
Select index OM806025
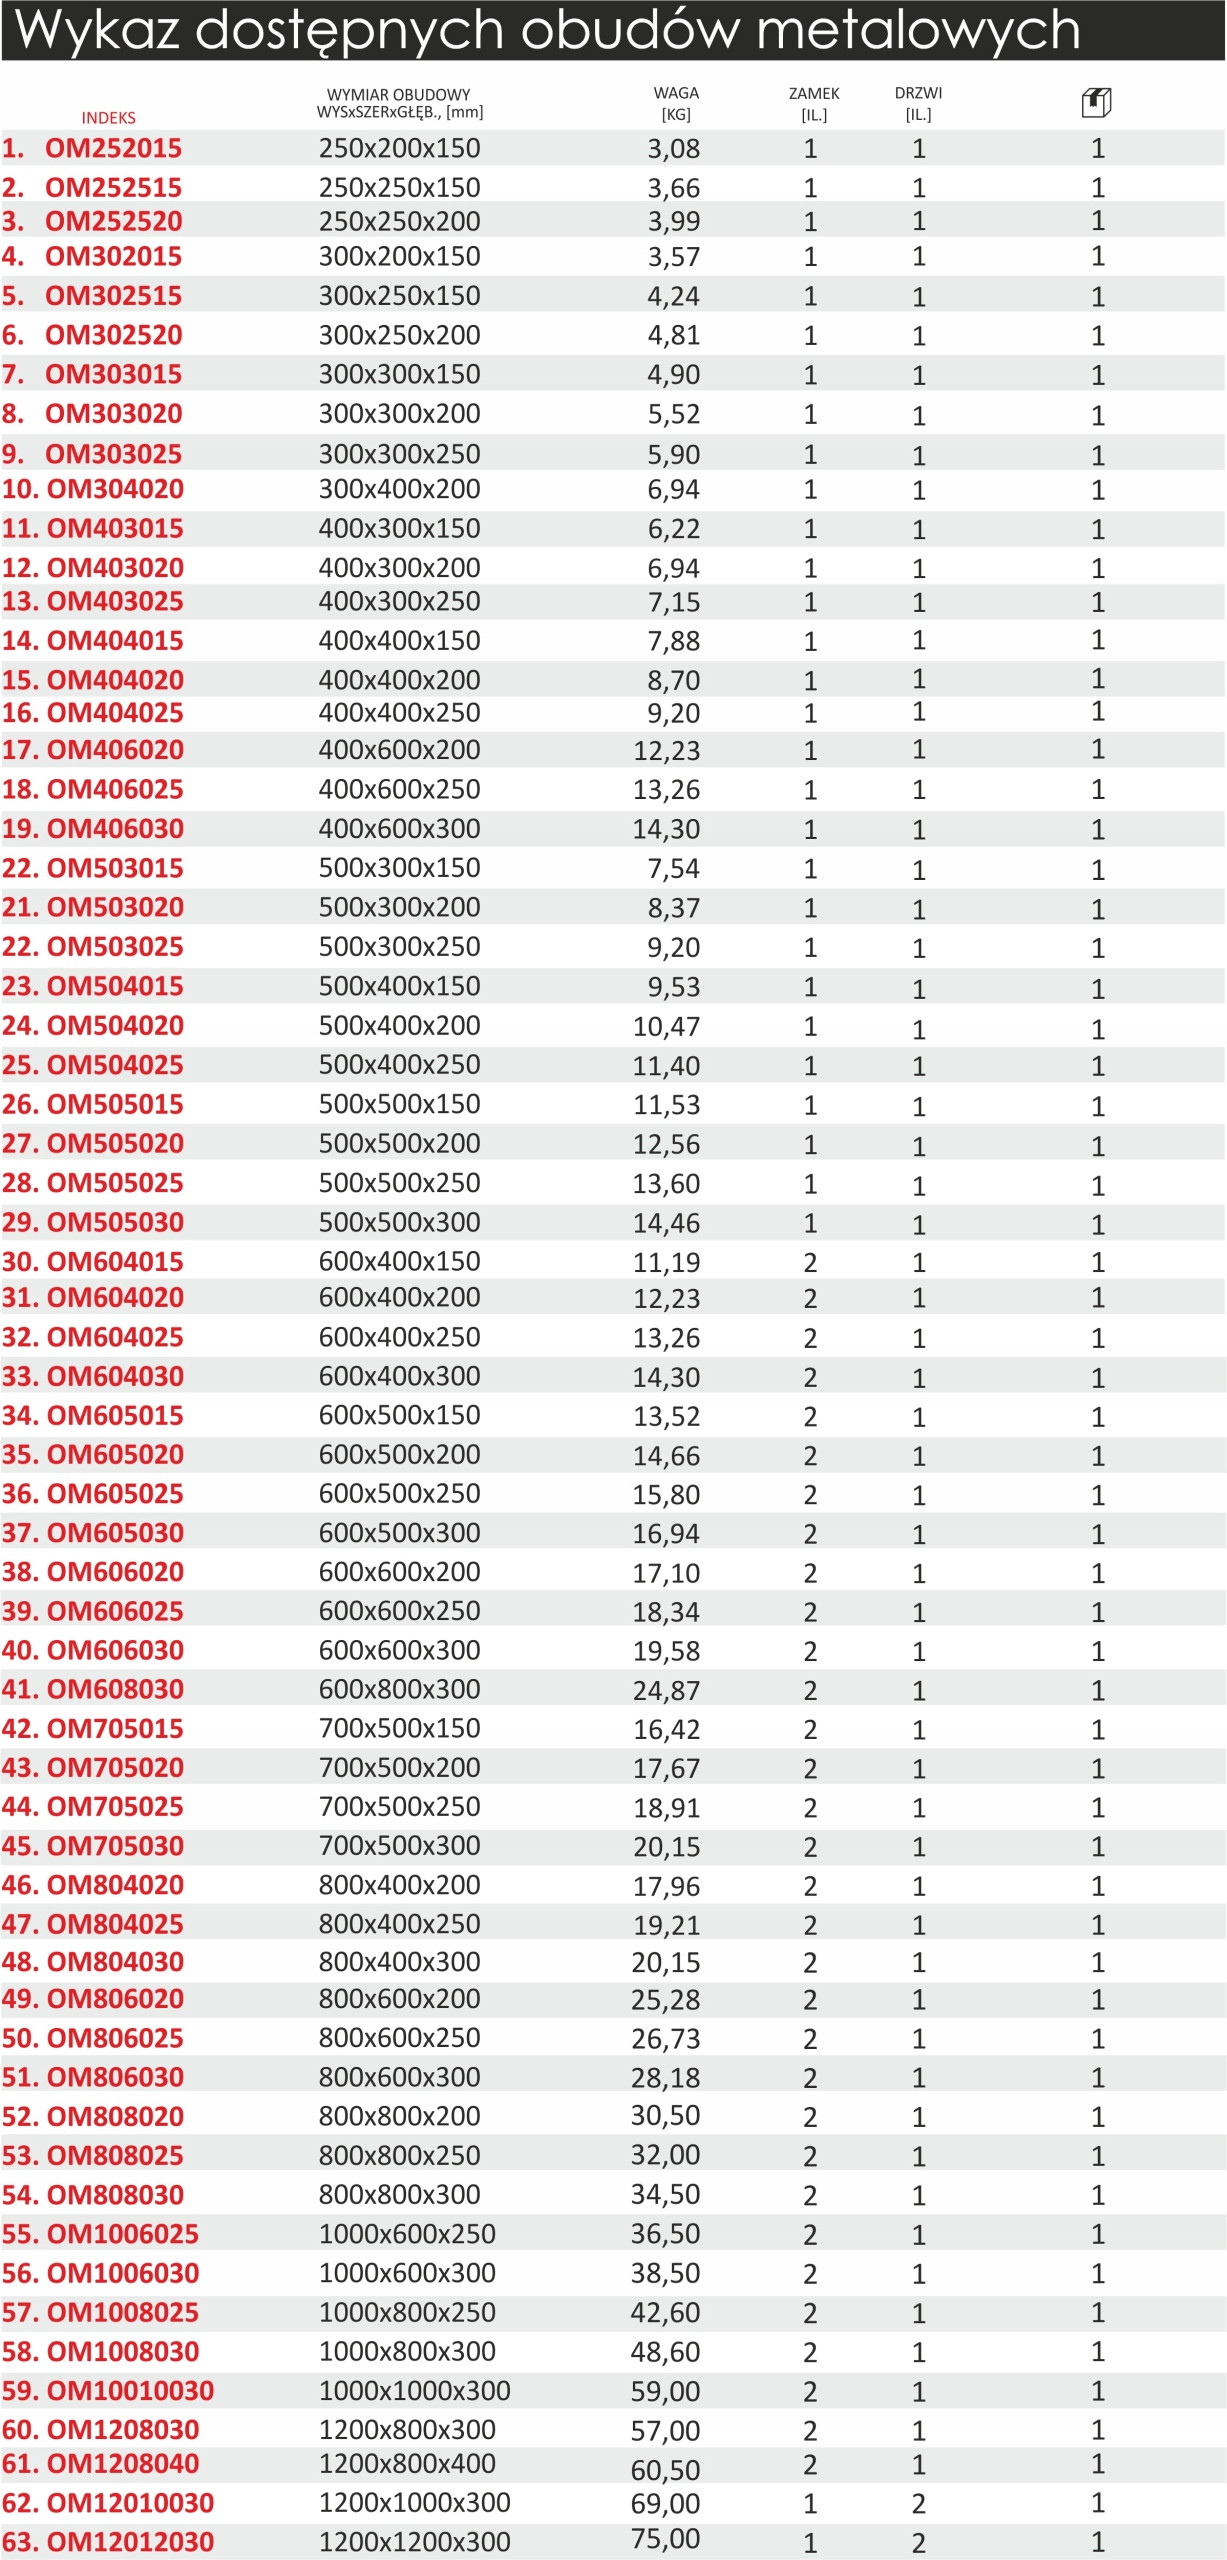[115, 2038]
